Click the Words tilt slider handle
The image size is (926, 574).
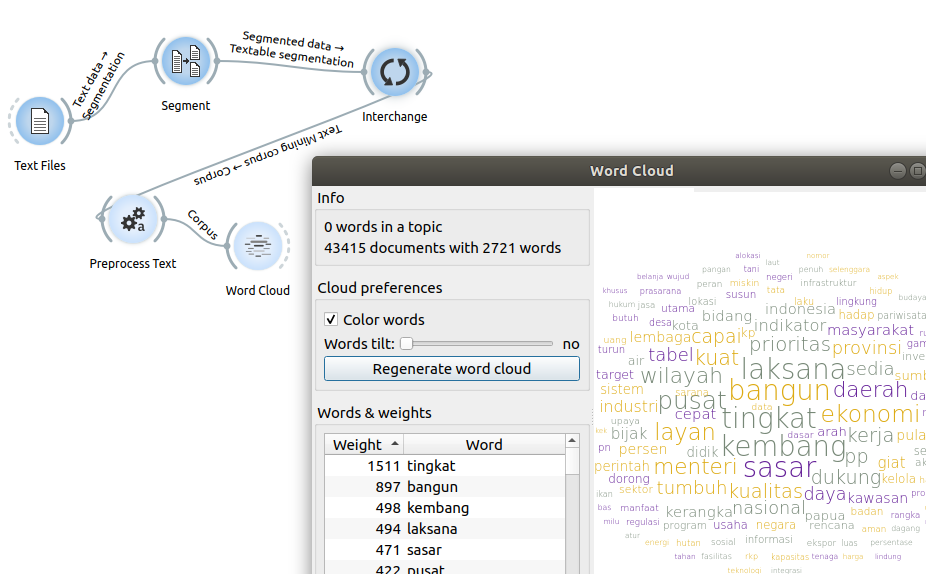[406, 344]
